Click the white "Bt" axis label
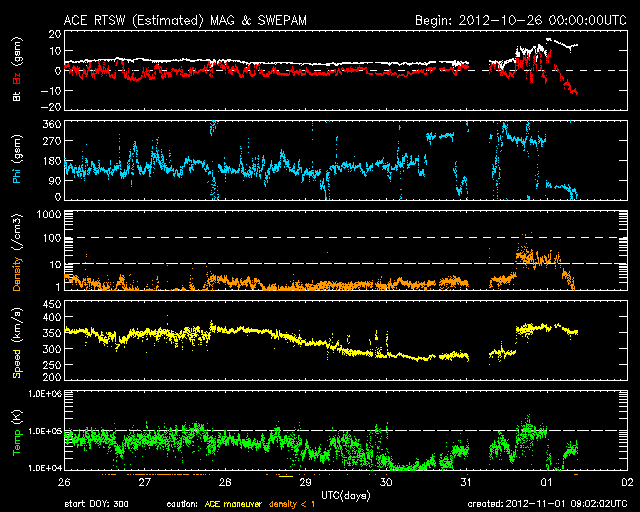This screenshot has width=640, height=512. point(17,96)
